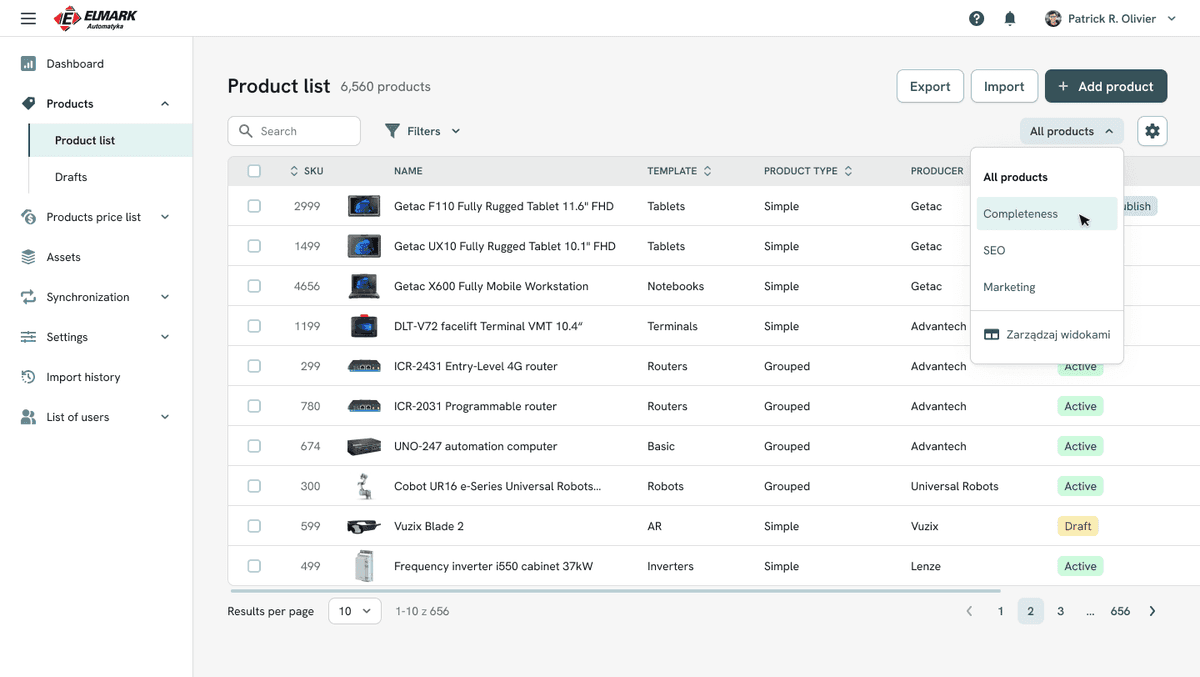1200x677 pixels.
Task: Open the hamburger menu icon
Action: click(28, 19)
